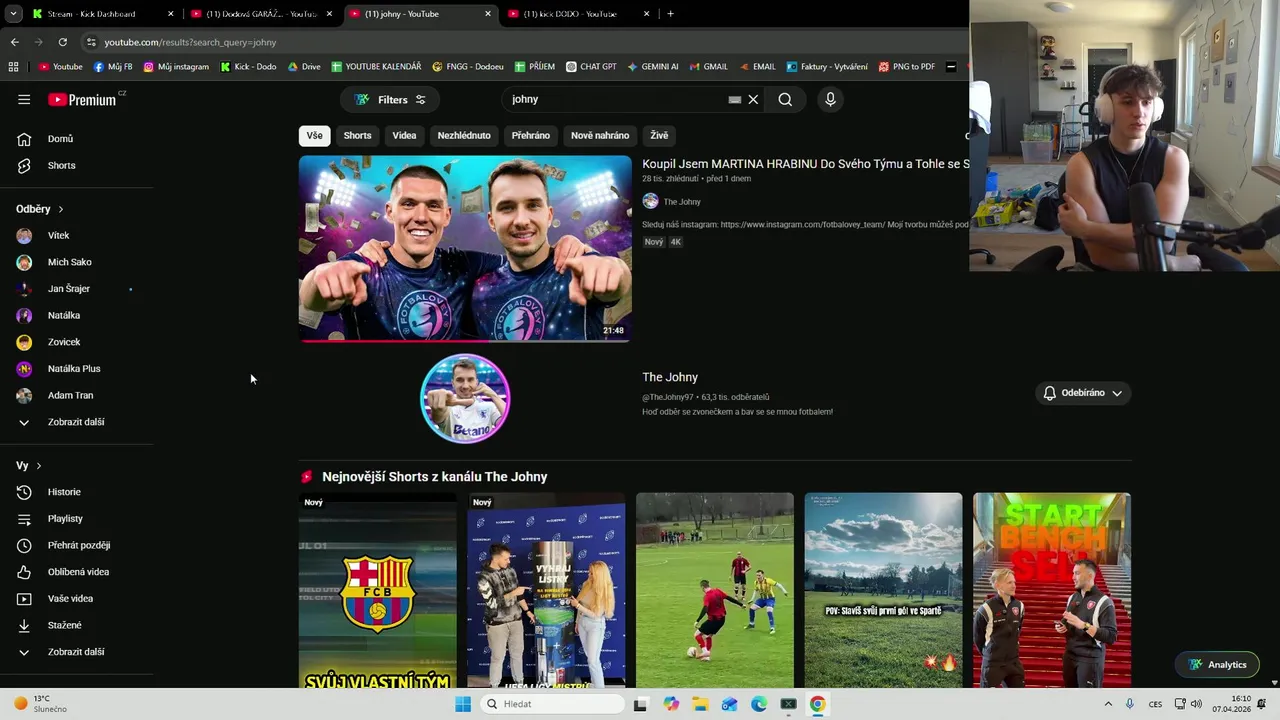Click the Windows taskbar Hledat search box
This screenshot has width=1280, height=720.
pyautogui.click(x=552, y=704)
